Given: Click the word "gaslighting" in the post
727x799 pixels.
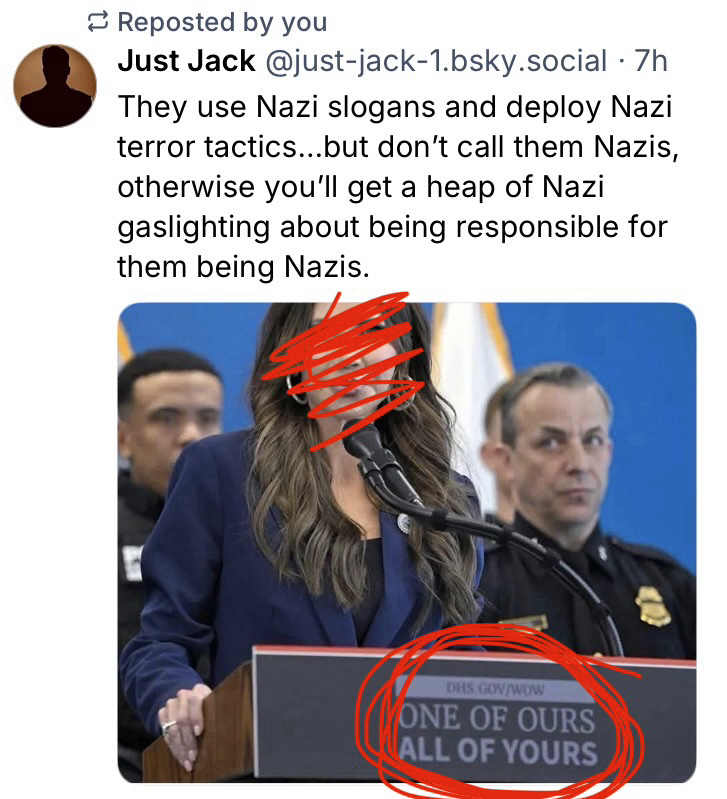Looking at the screenshot, I should point(194,227).
